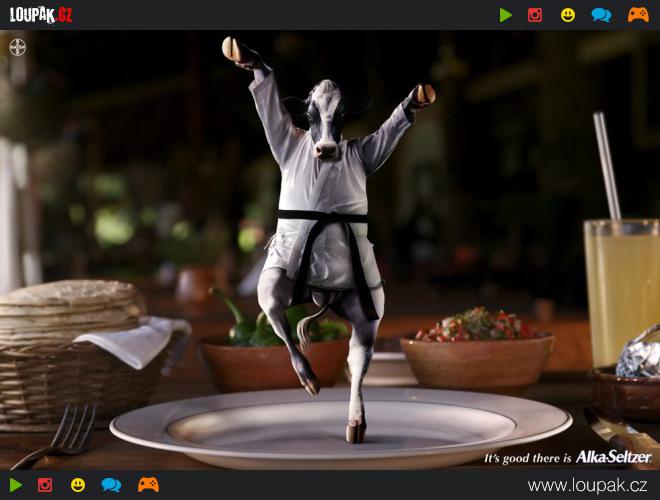Click the Loupak.cz logo in header
The image size is (660, 500).
(42, 15)
